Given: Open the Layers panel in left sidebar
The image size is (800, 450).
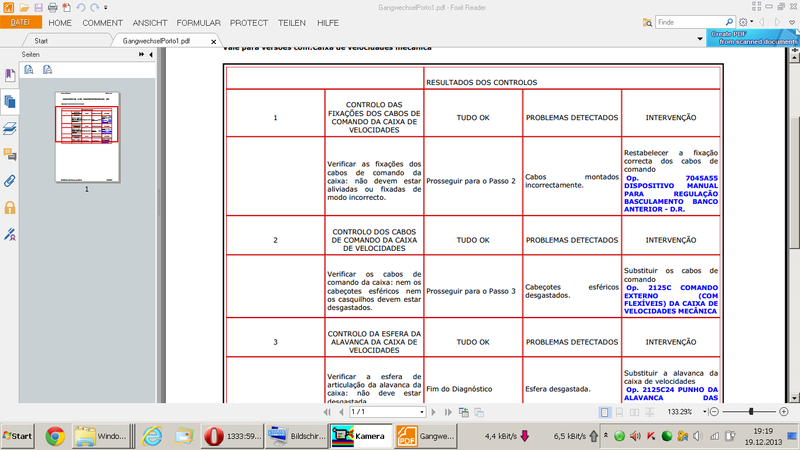Looking at the screenshot, I should [x=10, y=128].
